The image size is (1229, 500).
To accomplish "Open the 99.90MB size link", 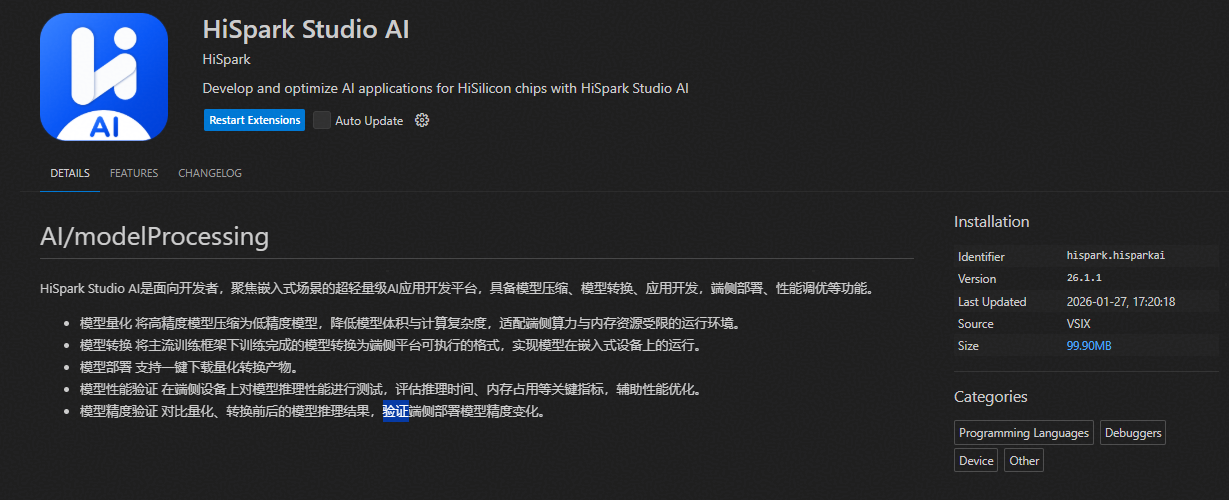I will point(1089,346).
